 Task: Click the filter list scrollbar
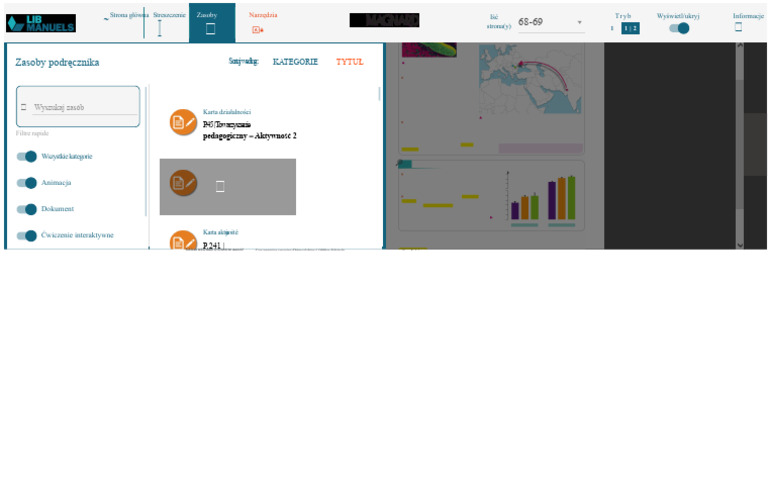click(146, 151)
